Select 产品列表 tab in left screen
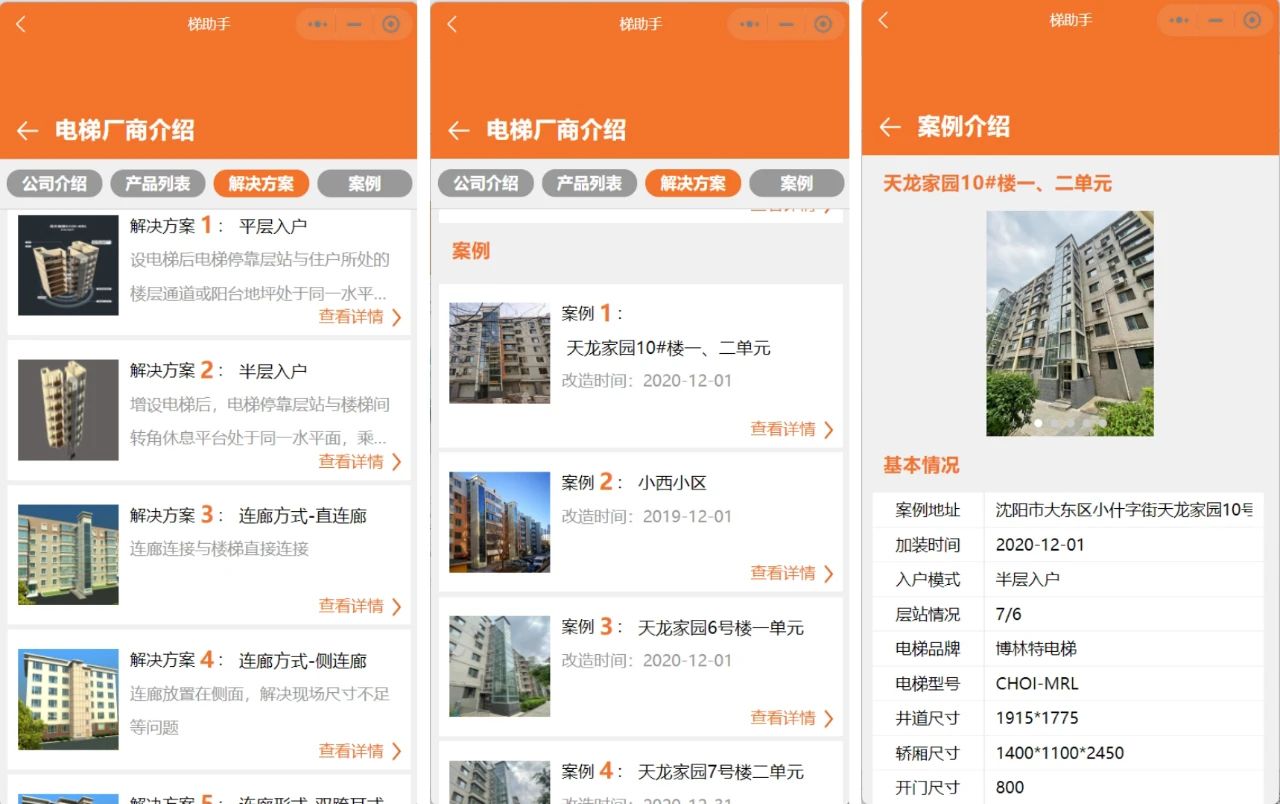The image size is (1280, 804). (x=158, y=183)
